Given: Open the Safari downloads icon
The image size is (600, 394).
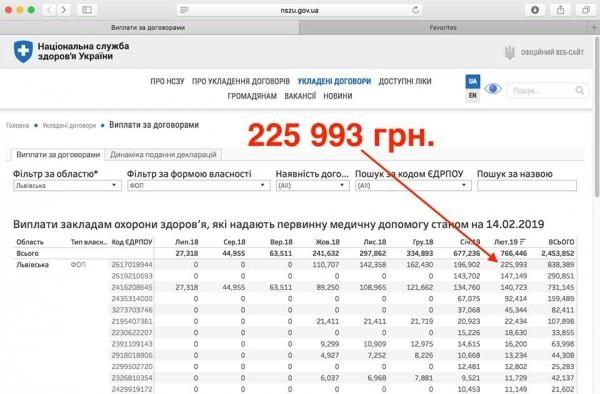Looking at the screenshot, I should [x=535, y=10].
